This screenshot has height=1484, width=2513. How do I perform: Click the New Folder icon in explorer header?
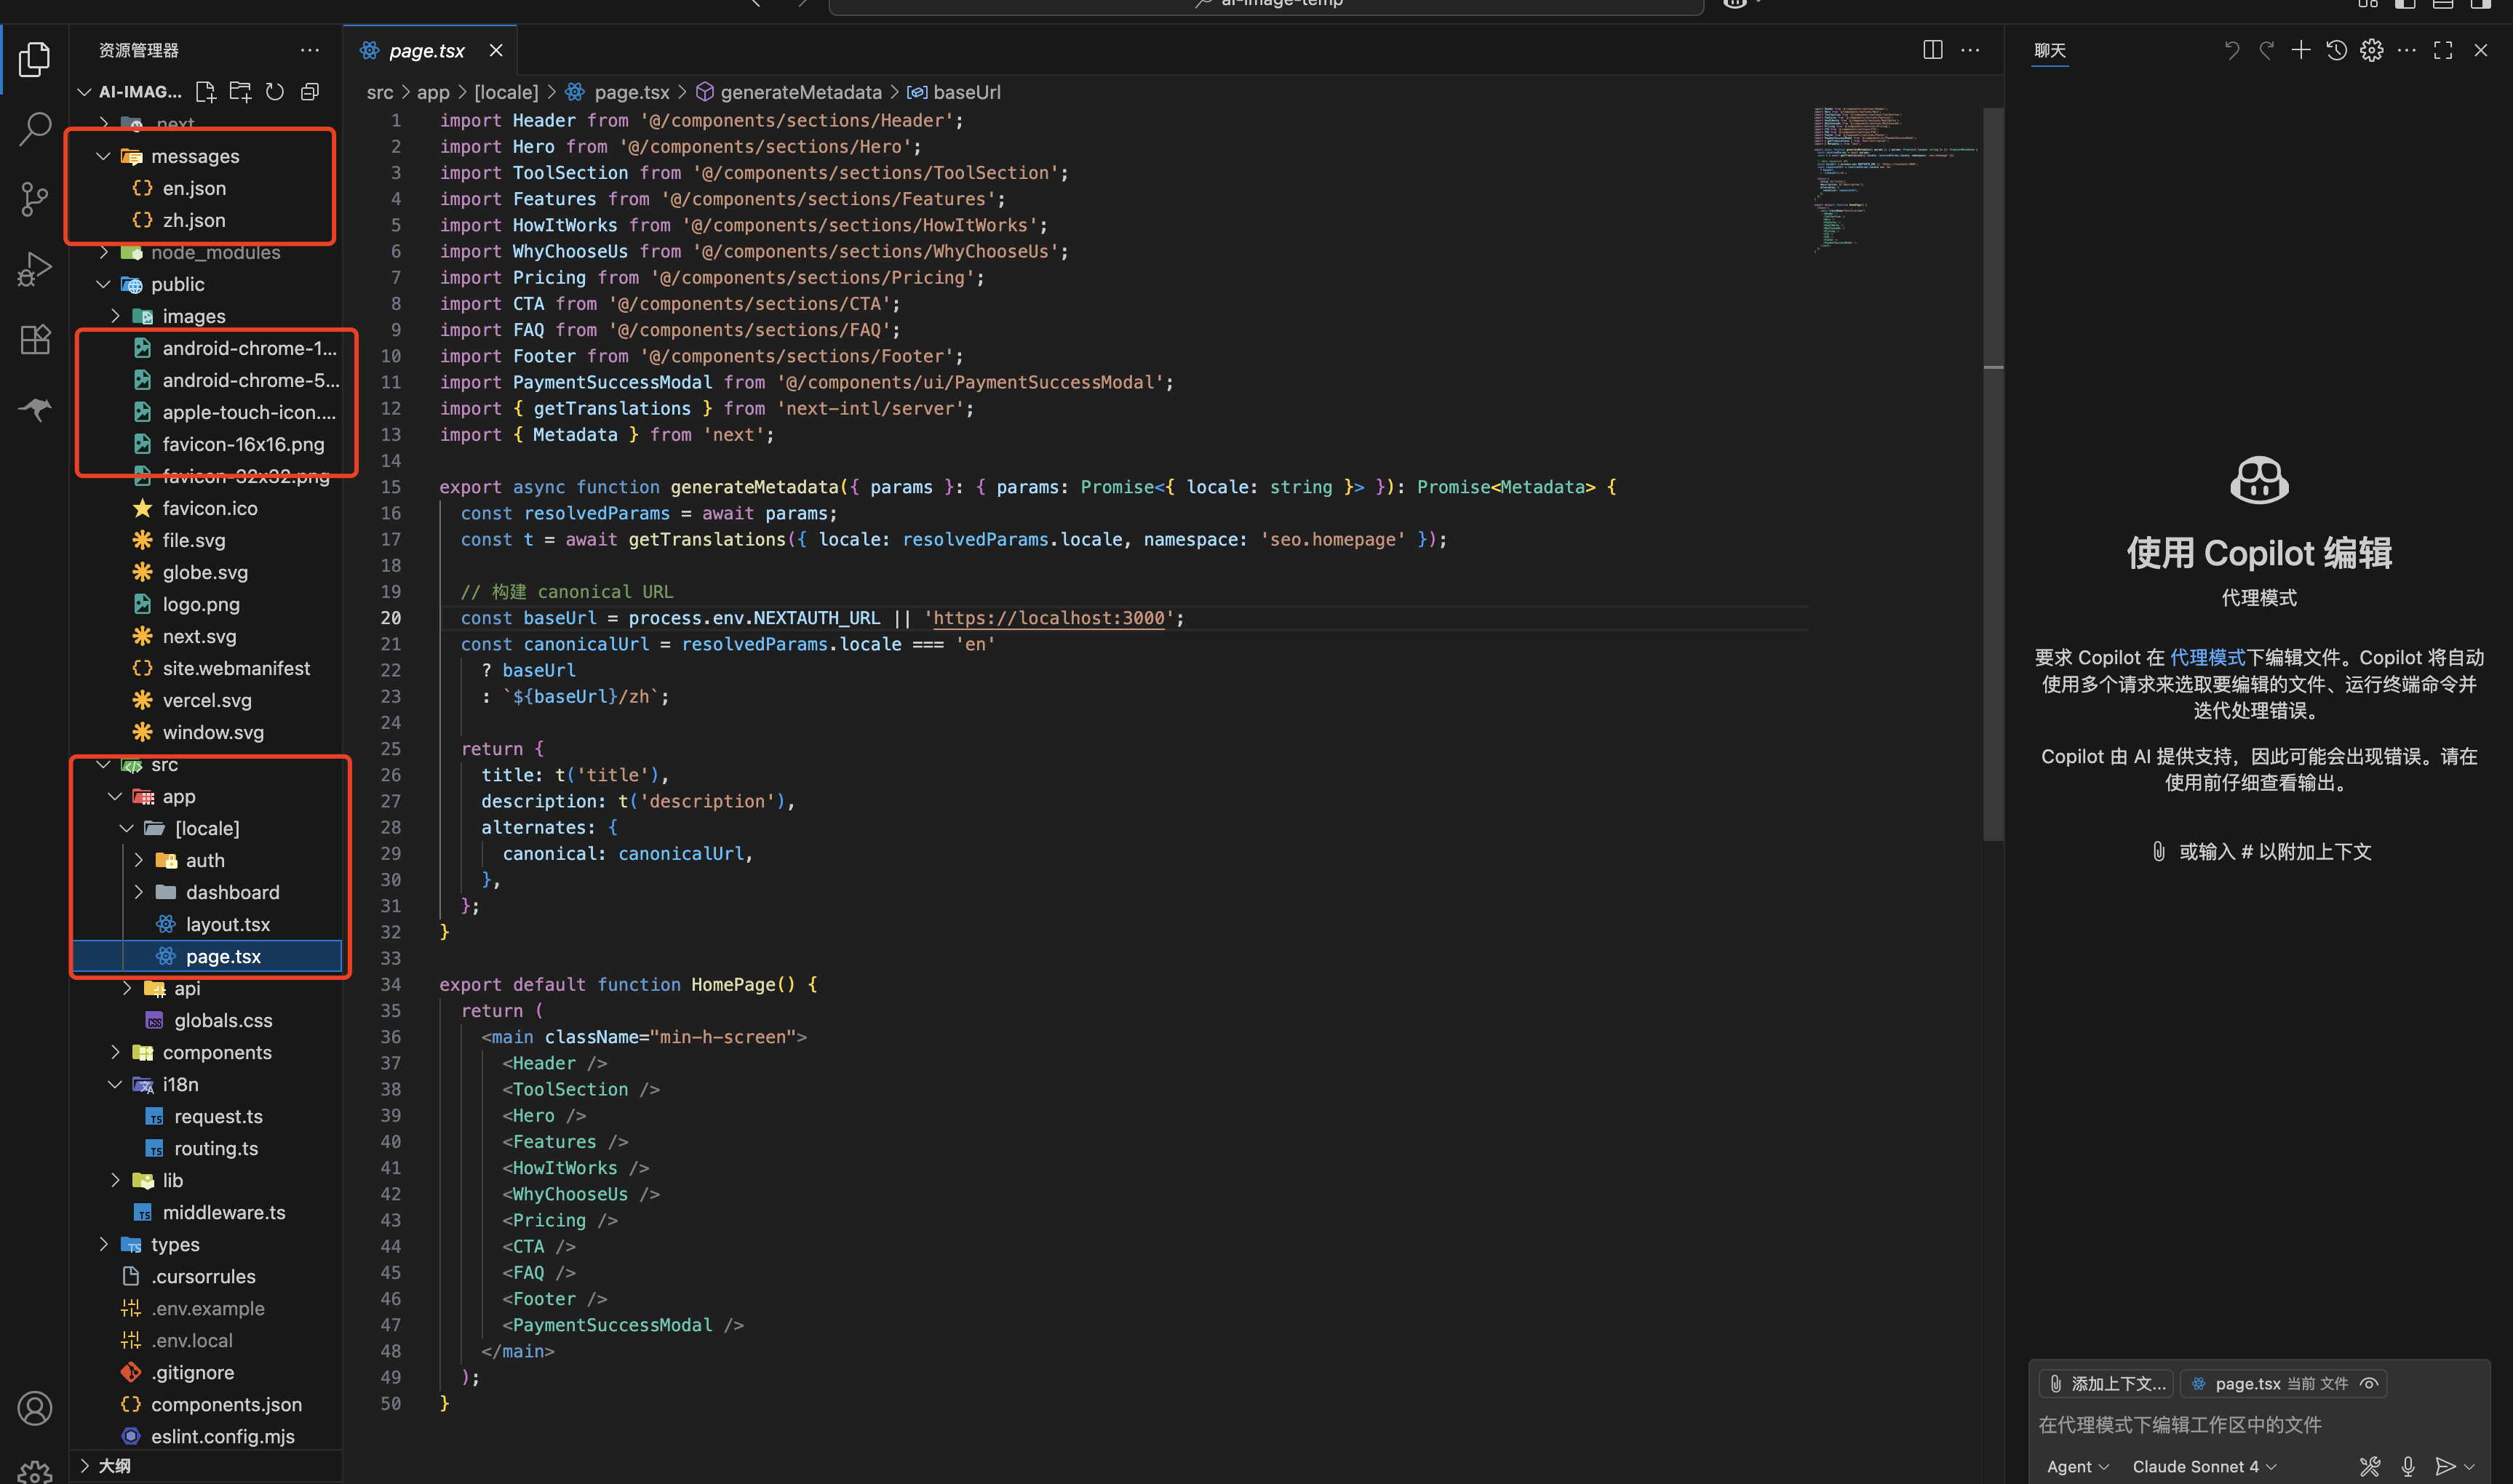click(x=240, y=92)
